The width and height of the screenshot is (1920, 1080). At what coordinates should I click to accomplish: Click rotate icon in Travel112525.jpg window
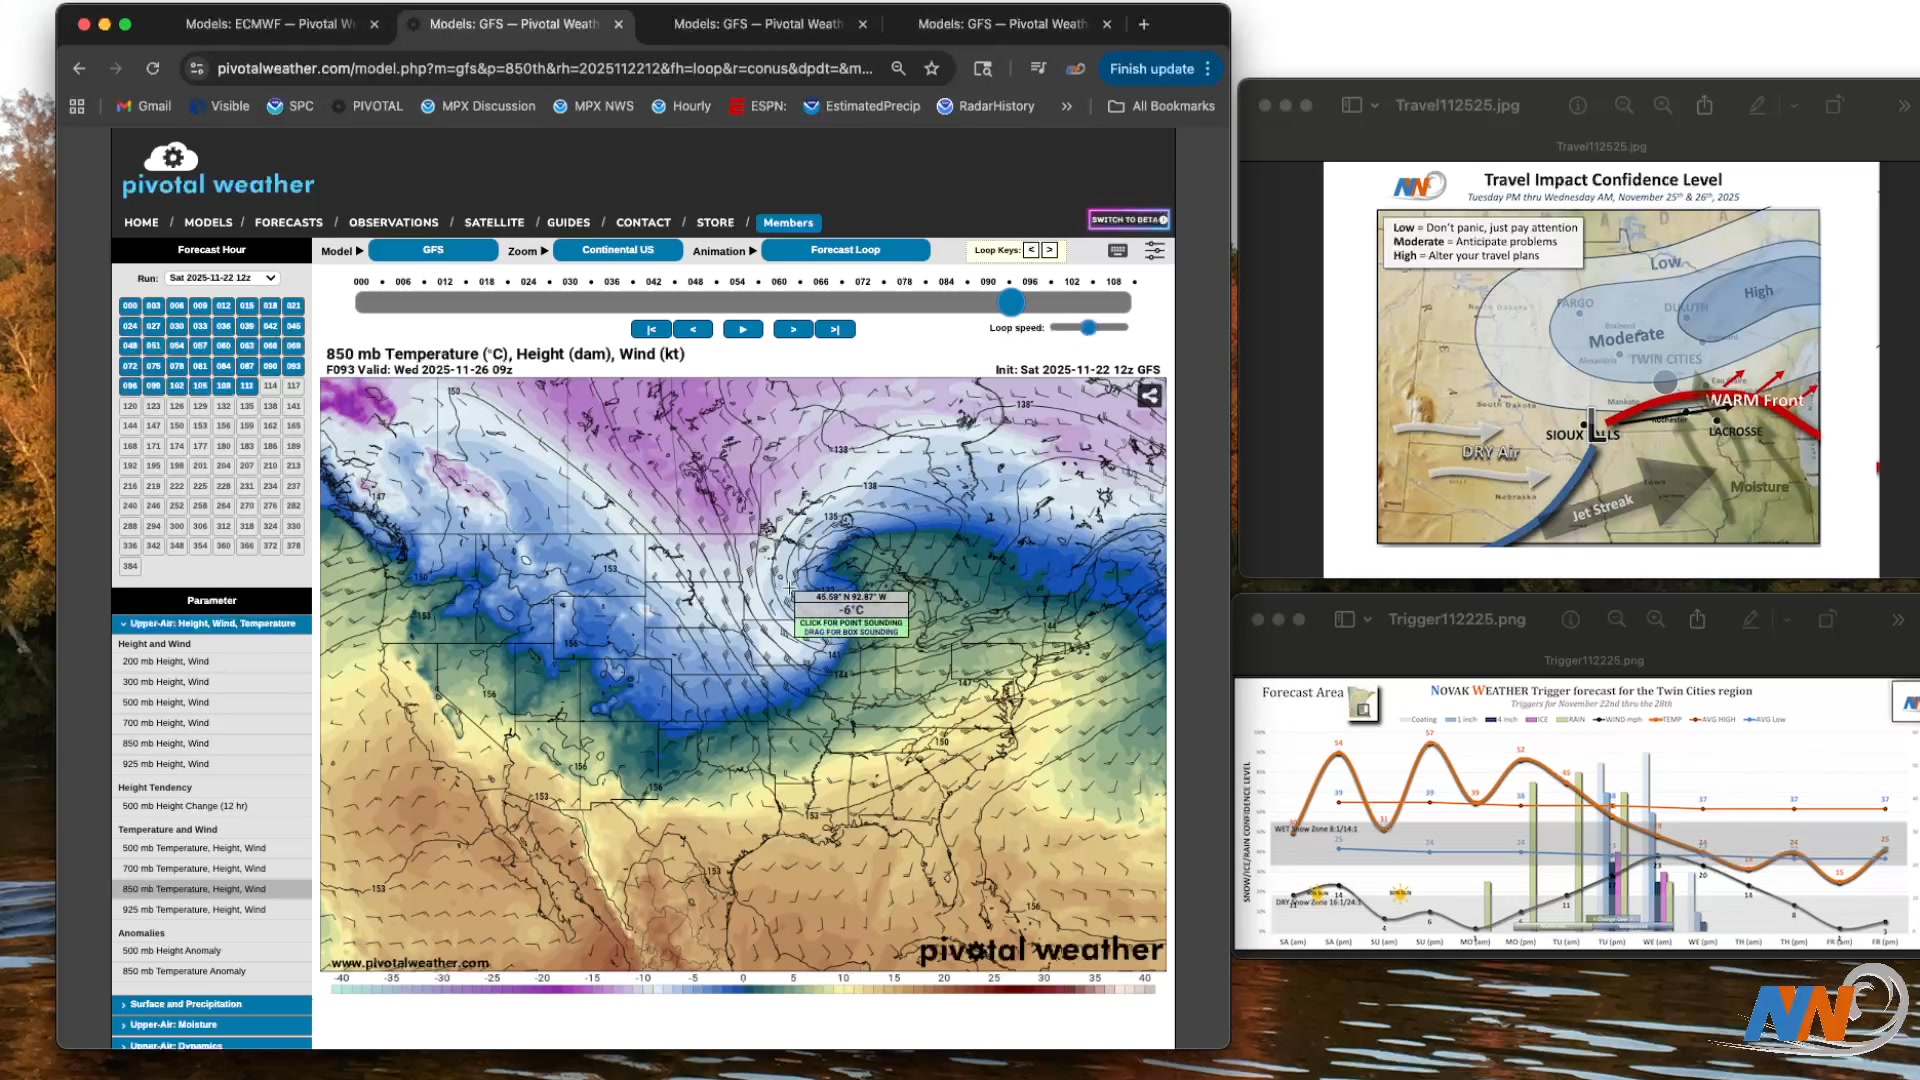point(1834,105)
